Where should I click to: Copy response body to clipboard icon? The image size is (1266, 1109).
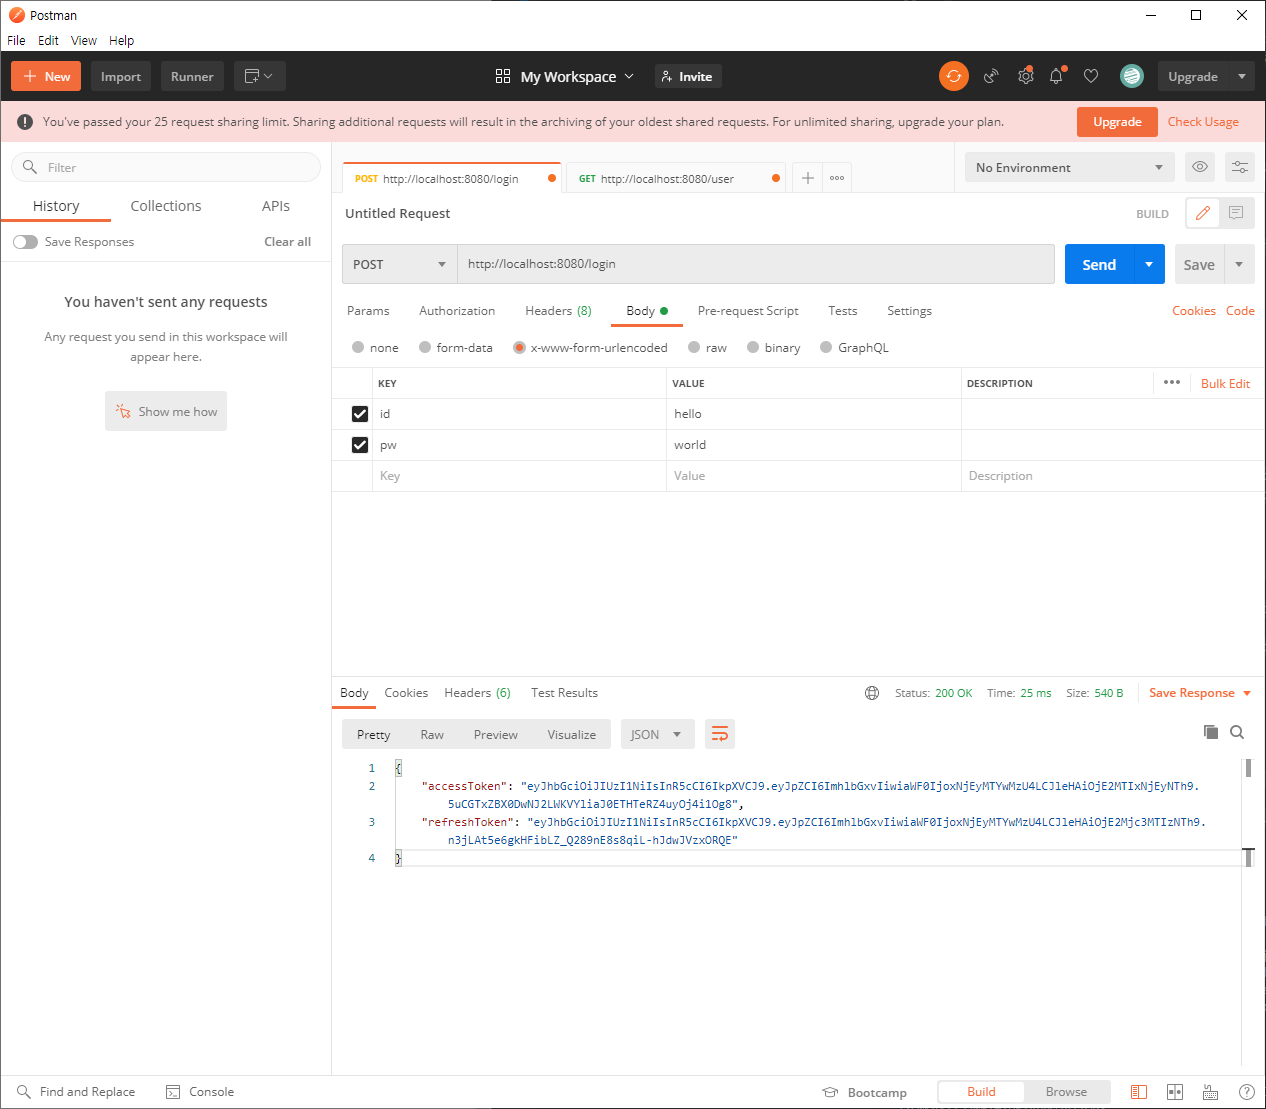tap(1211, 732)
